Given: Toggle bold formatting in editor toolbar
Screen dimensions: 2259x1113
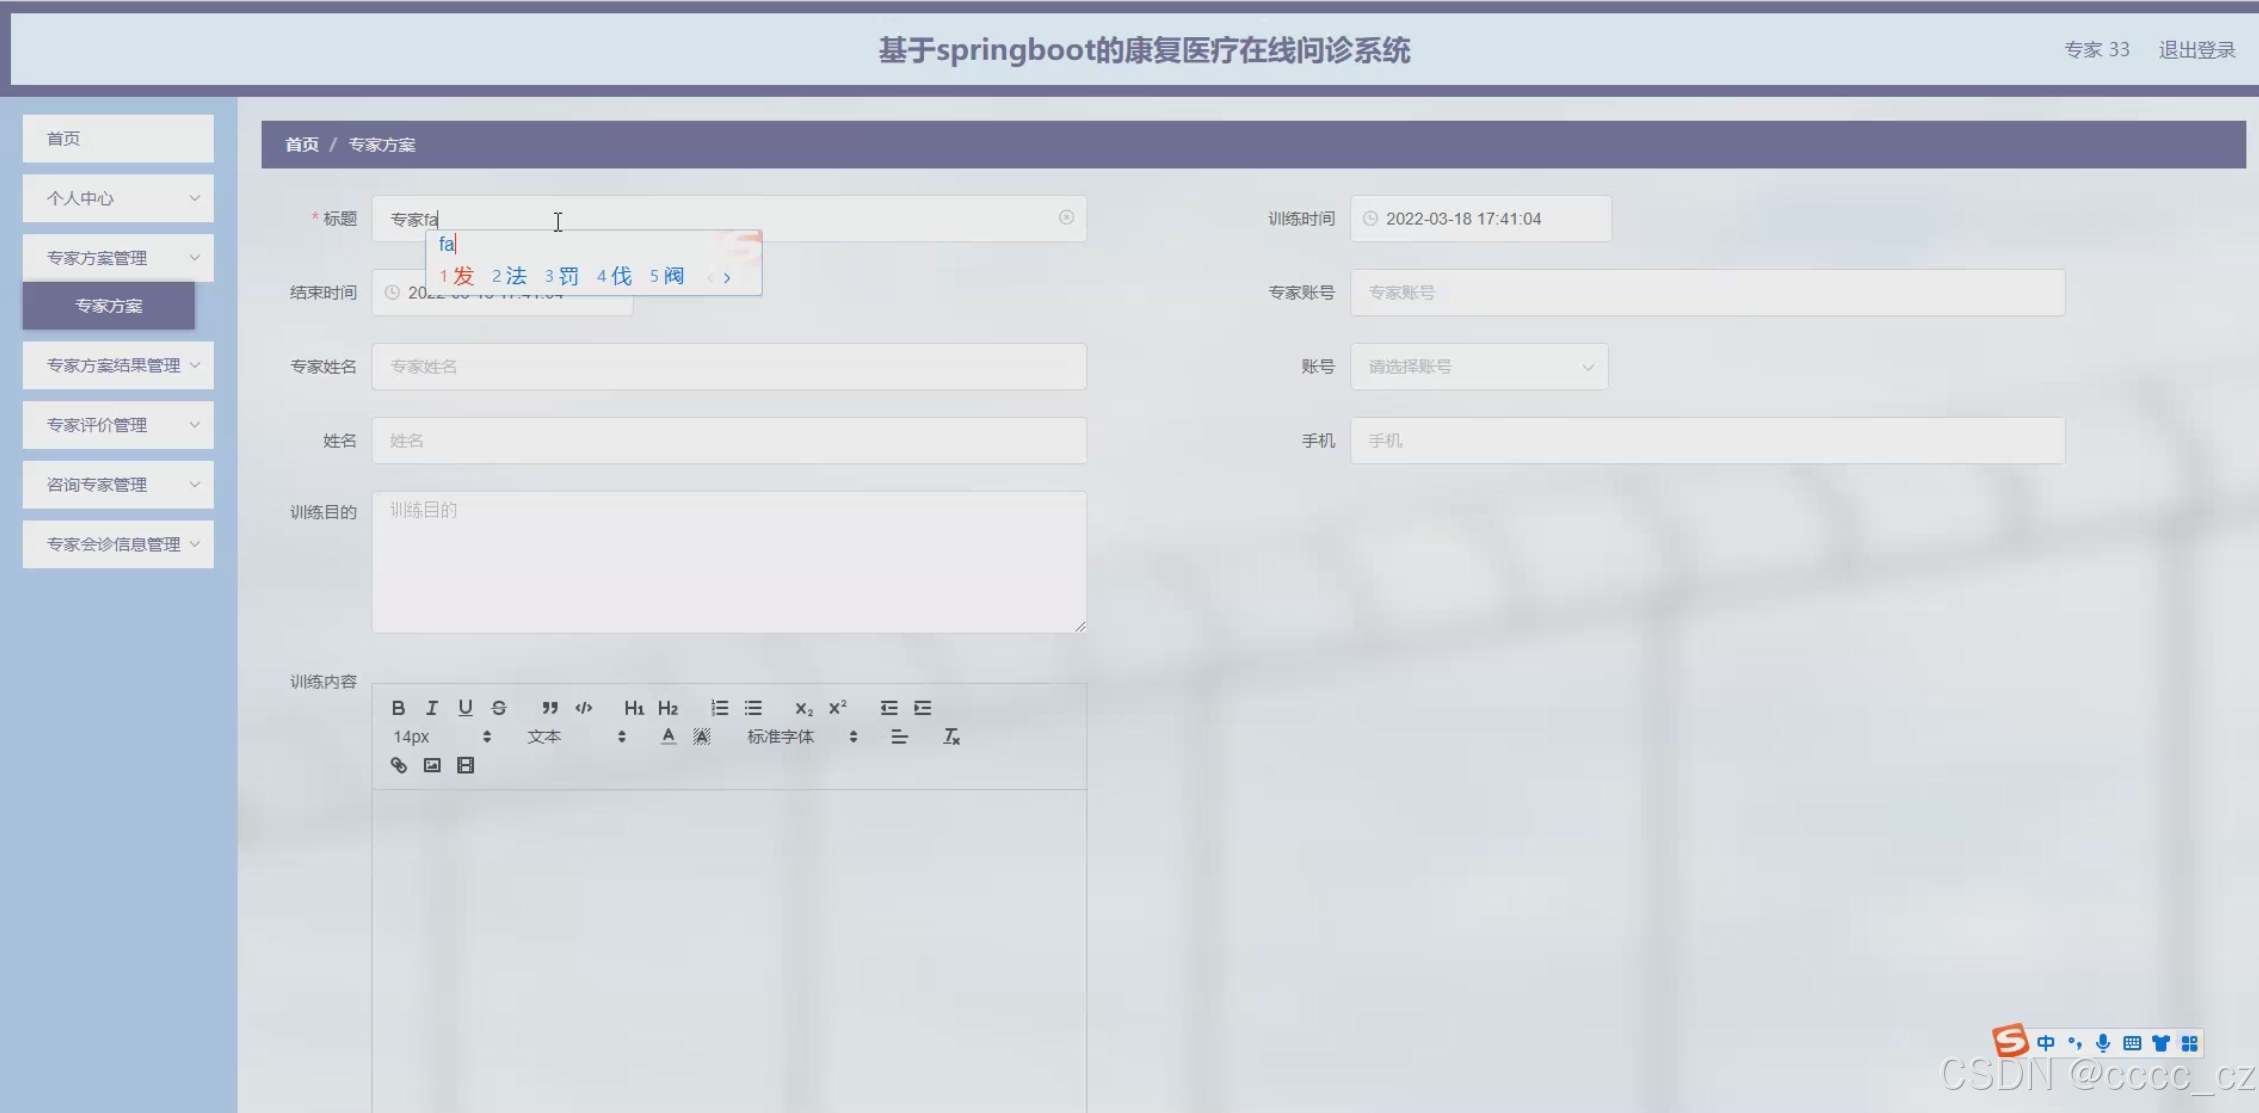Looking at the screenshot, I should coord(398,708).
